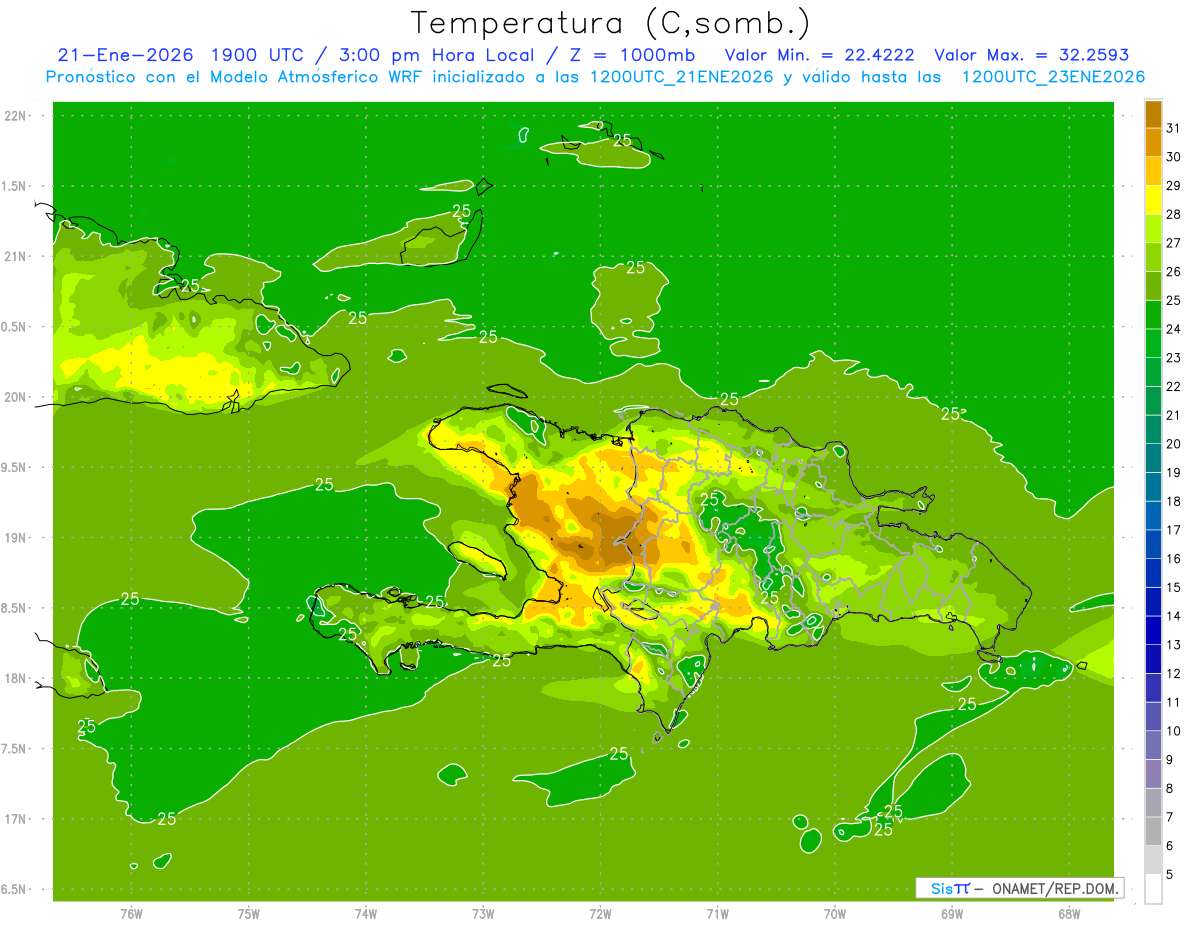Click the "17N" latitude axis label
1200x927 pixels.
click(x=14, y=819)
